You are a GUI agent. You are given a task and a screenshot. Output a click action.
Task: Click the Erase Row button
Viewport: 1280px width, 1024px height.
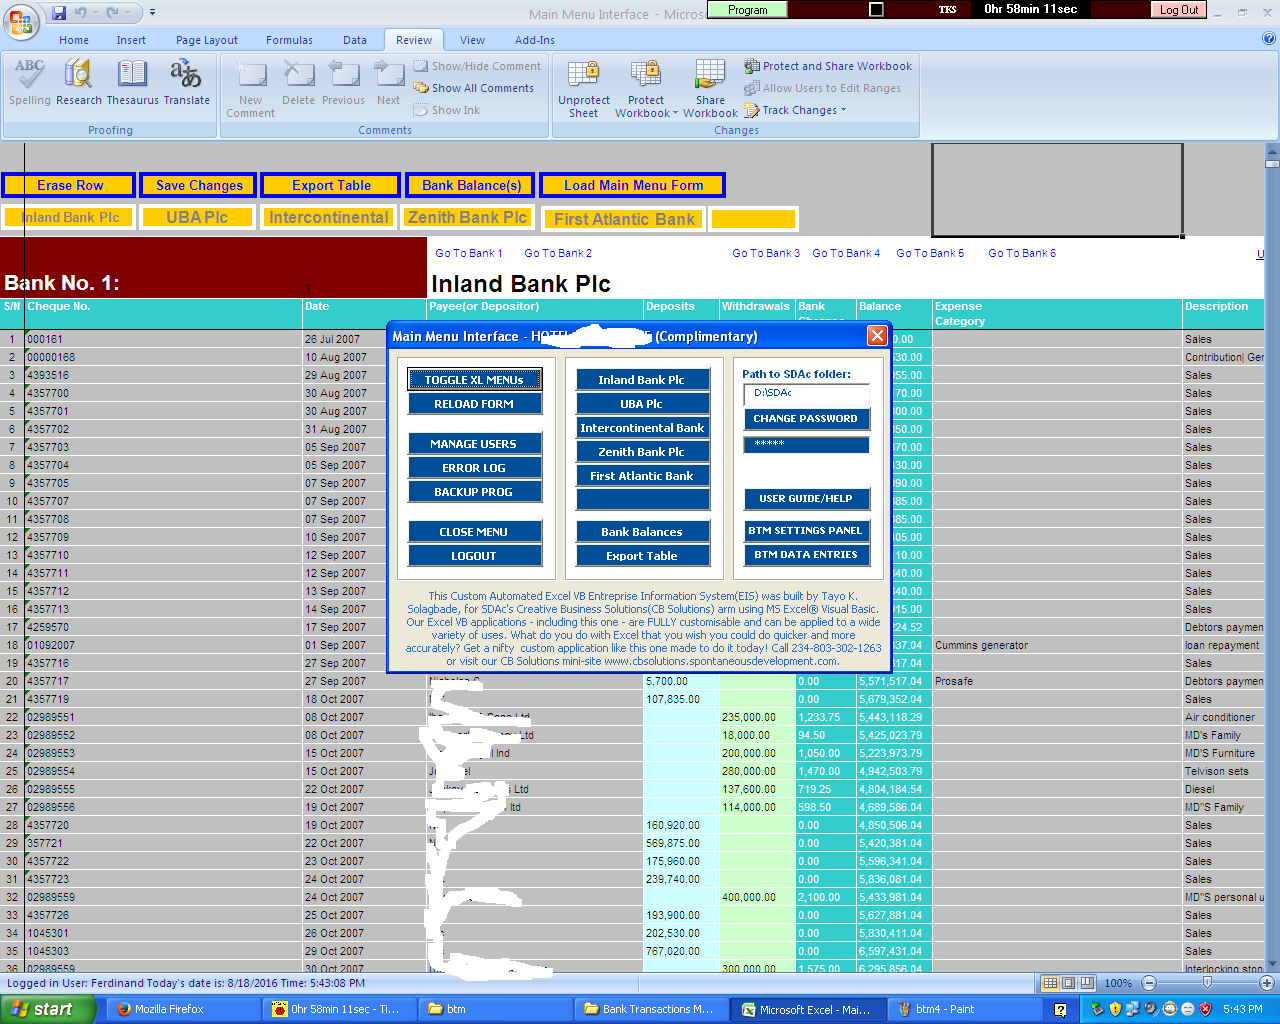coord(69,185)
